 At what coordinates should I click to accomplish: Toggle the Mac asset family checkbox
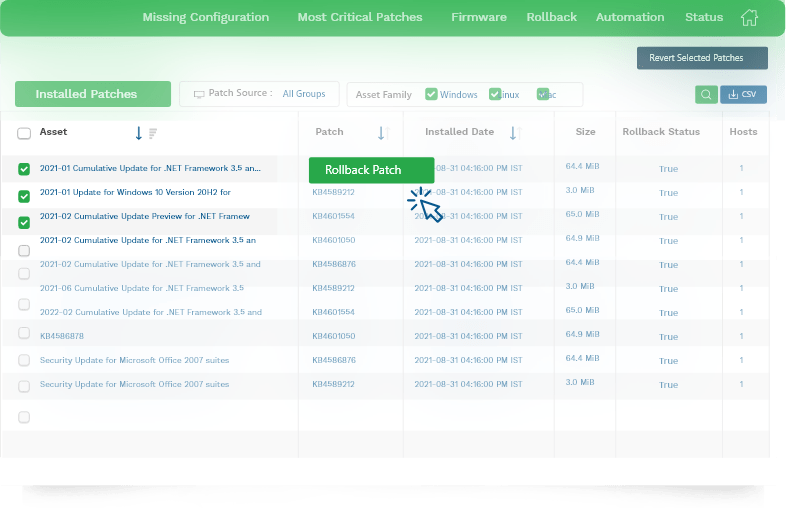[x=543, y=94]
